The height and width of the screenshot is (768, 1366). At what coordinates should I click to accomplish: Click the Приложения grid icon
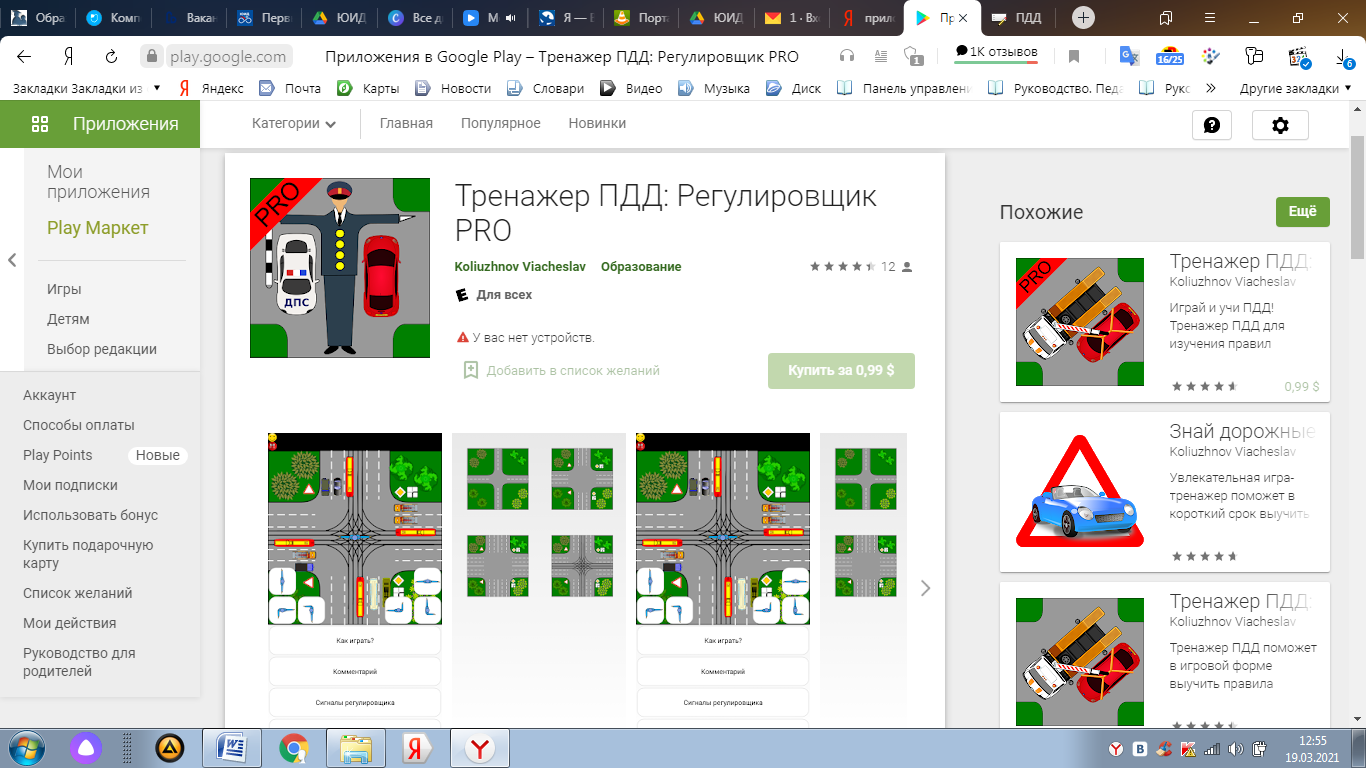click(40, 124)
